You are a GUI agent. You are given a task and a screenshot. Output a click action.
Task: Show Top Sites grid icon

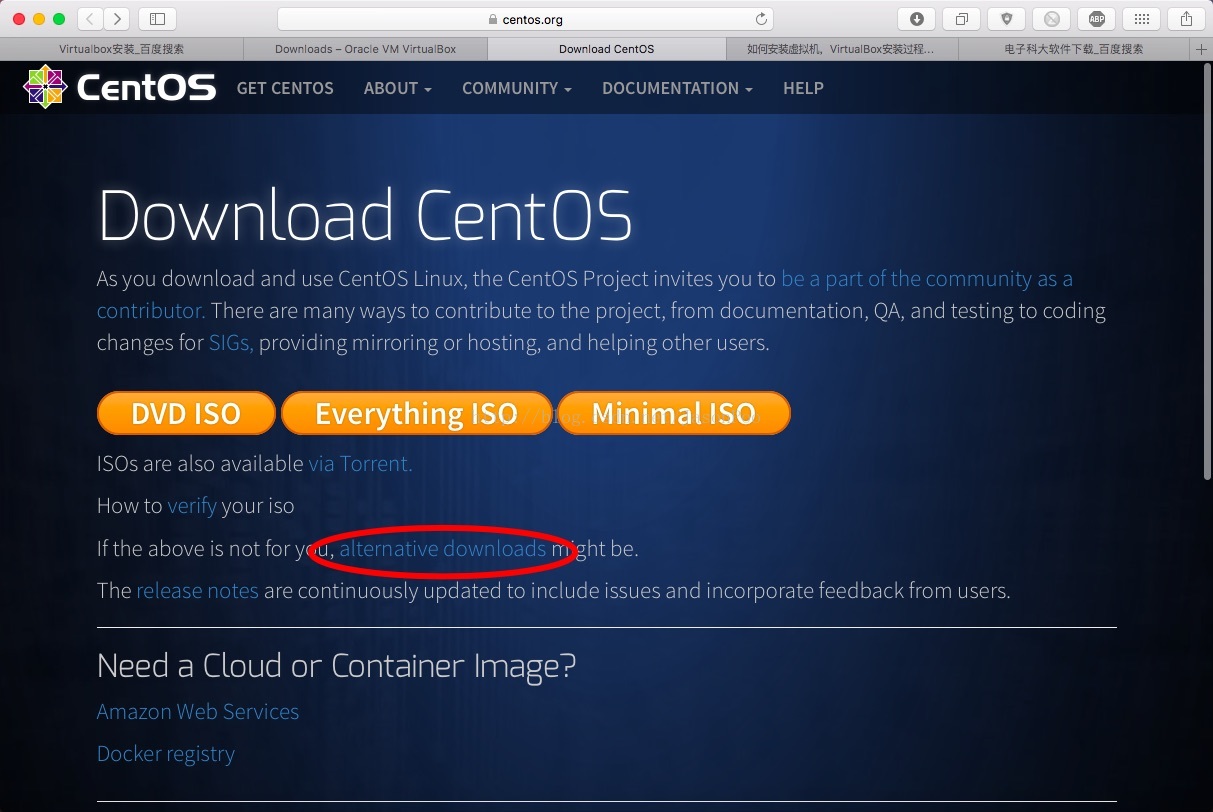pyautogui.click(x=1141, y=18)
